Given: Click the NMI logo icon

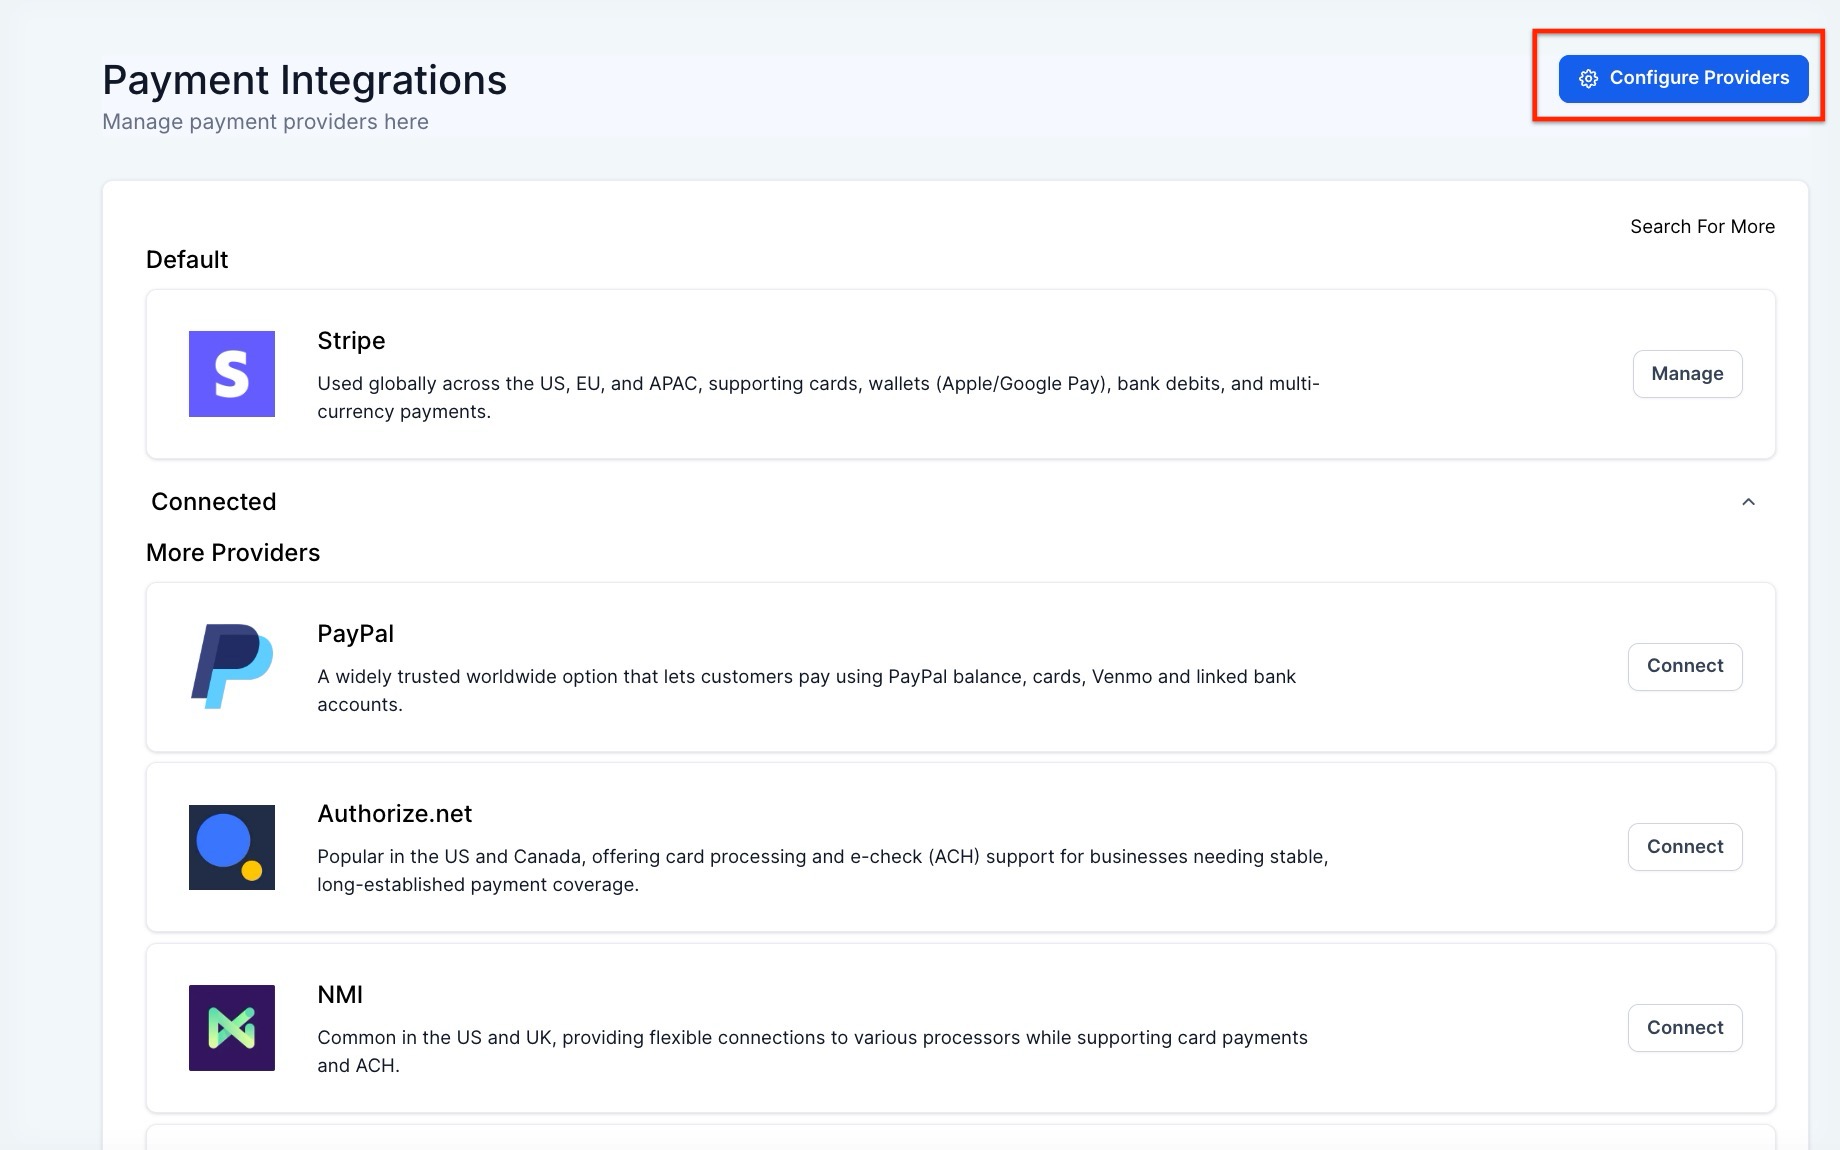Looking at the screenshot, I should (x=231, y=1028).
